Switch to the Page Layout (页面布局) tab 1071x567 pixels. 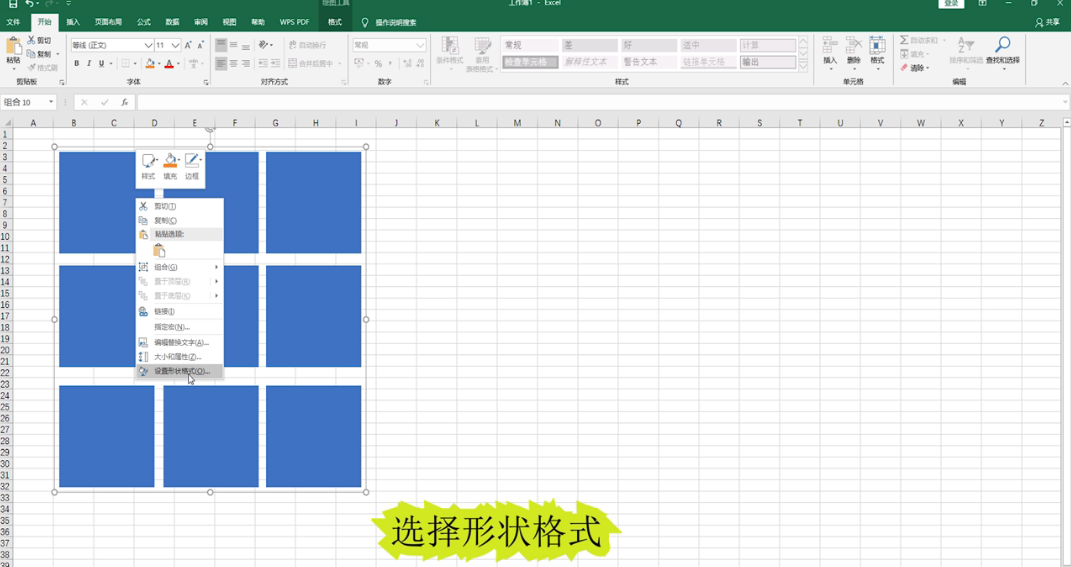pyautogui.click(x=108, y=22)
